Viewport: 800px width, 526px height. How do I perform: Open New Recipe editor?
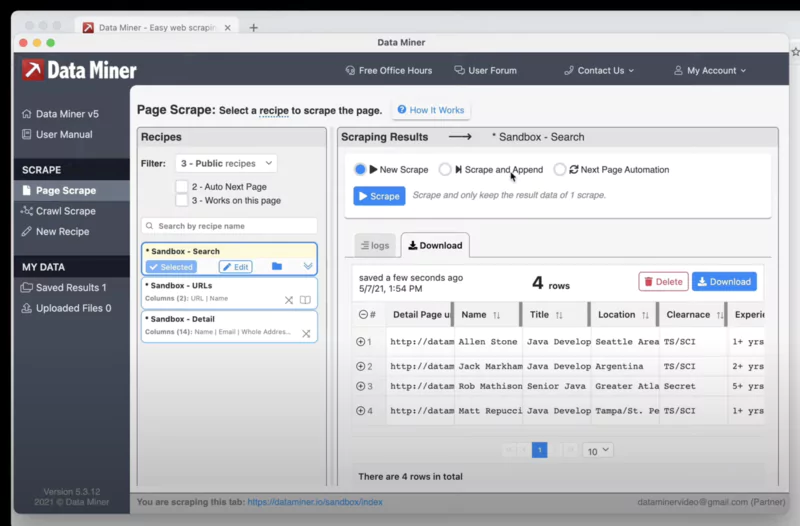pyautogui.click(x=55, y=231)
